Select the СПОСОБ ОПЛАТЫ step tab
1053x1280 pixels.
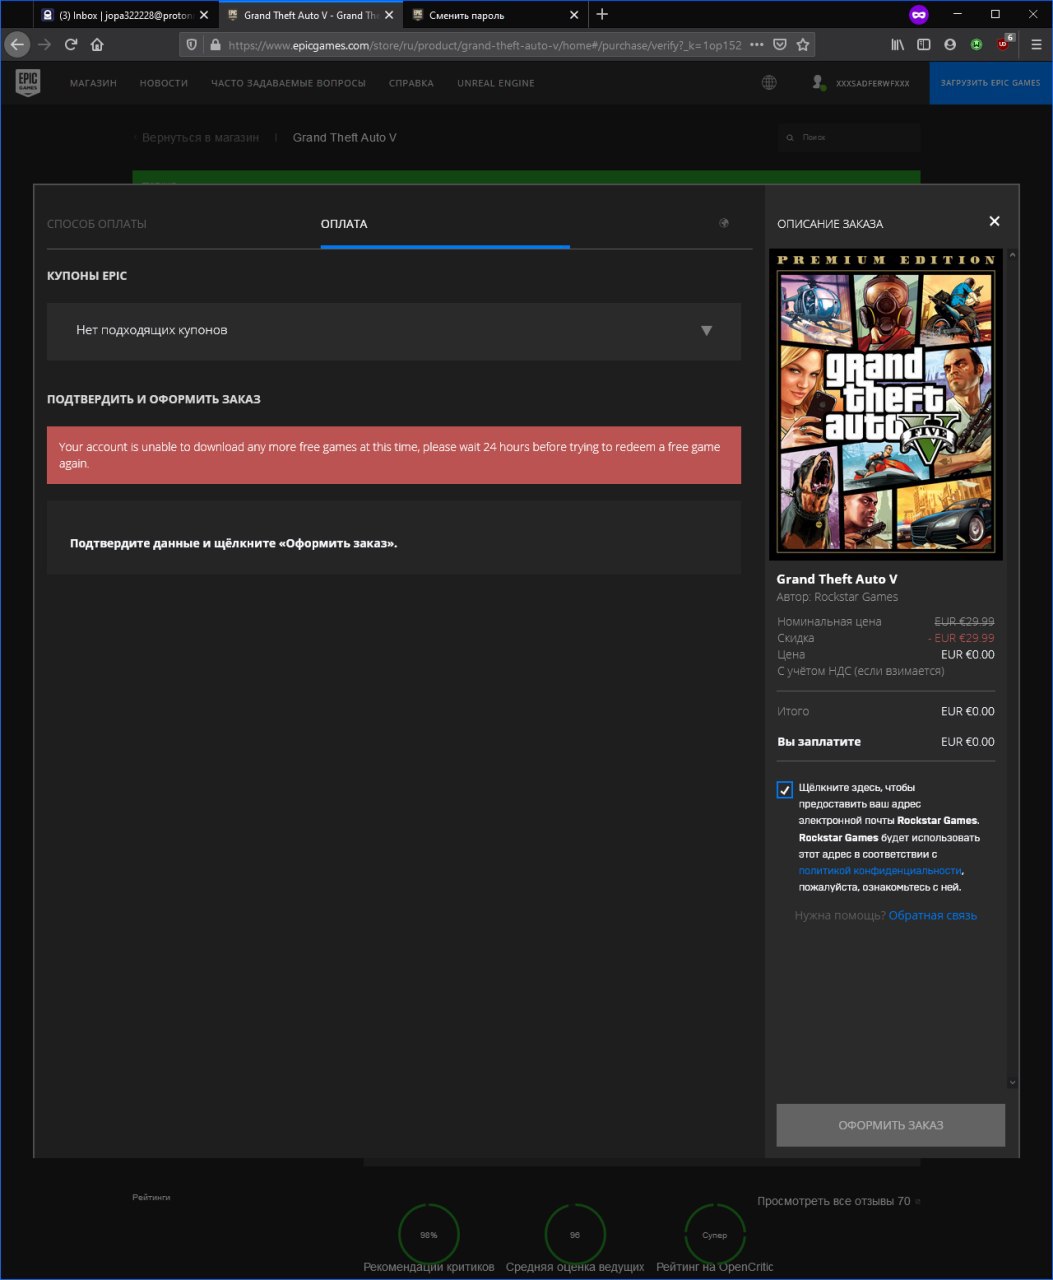tap(97, 224)
